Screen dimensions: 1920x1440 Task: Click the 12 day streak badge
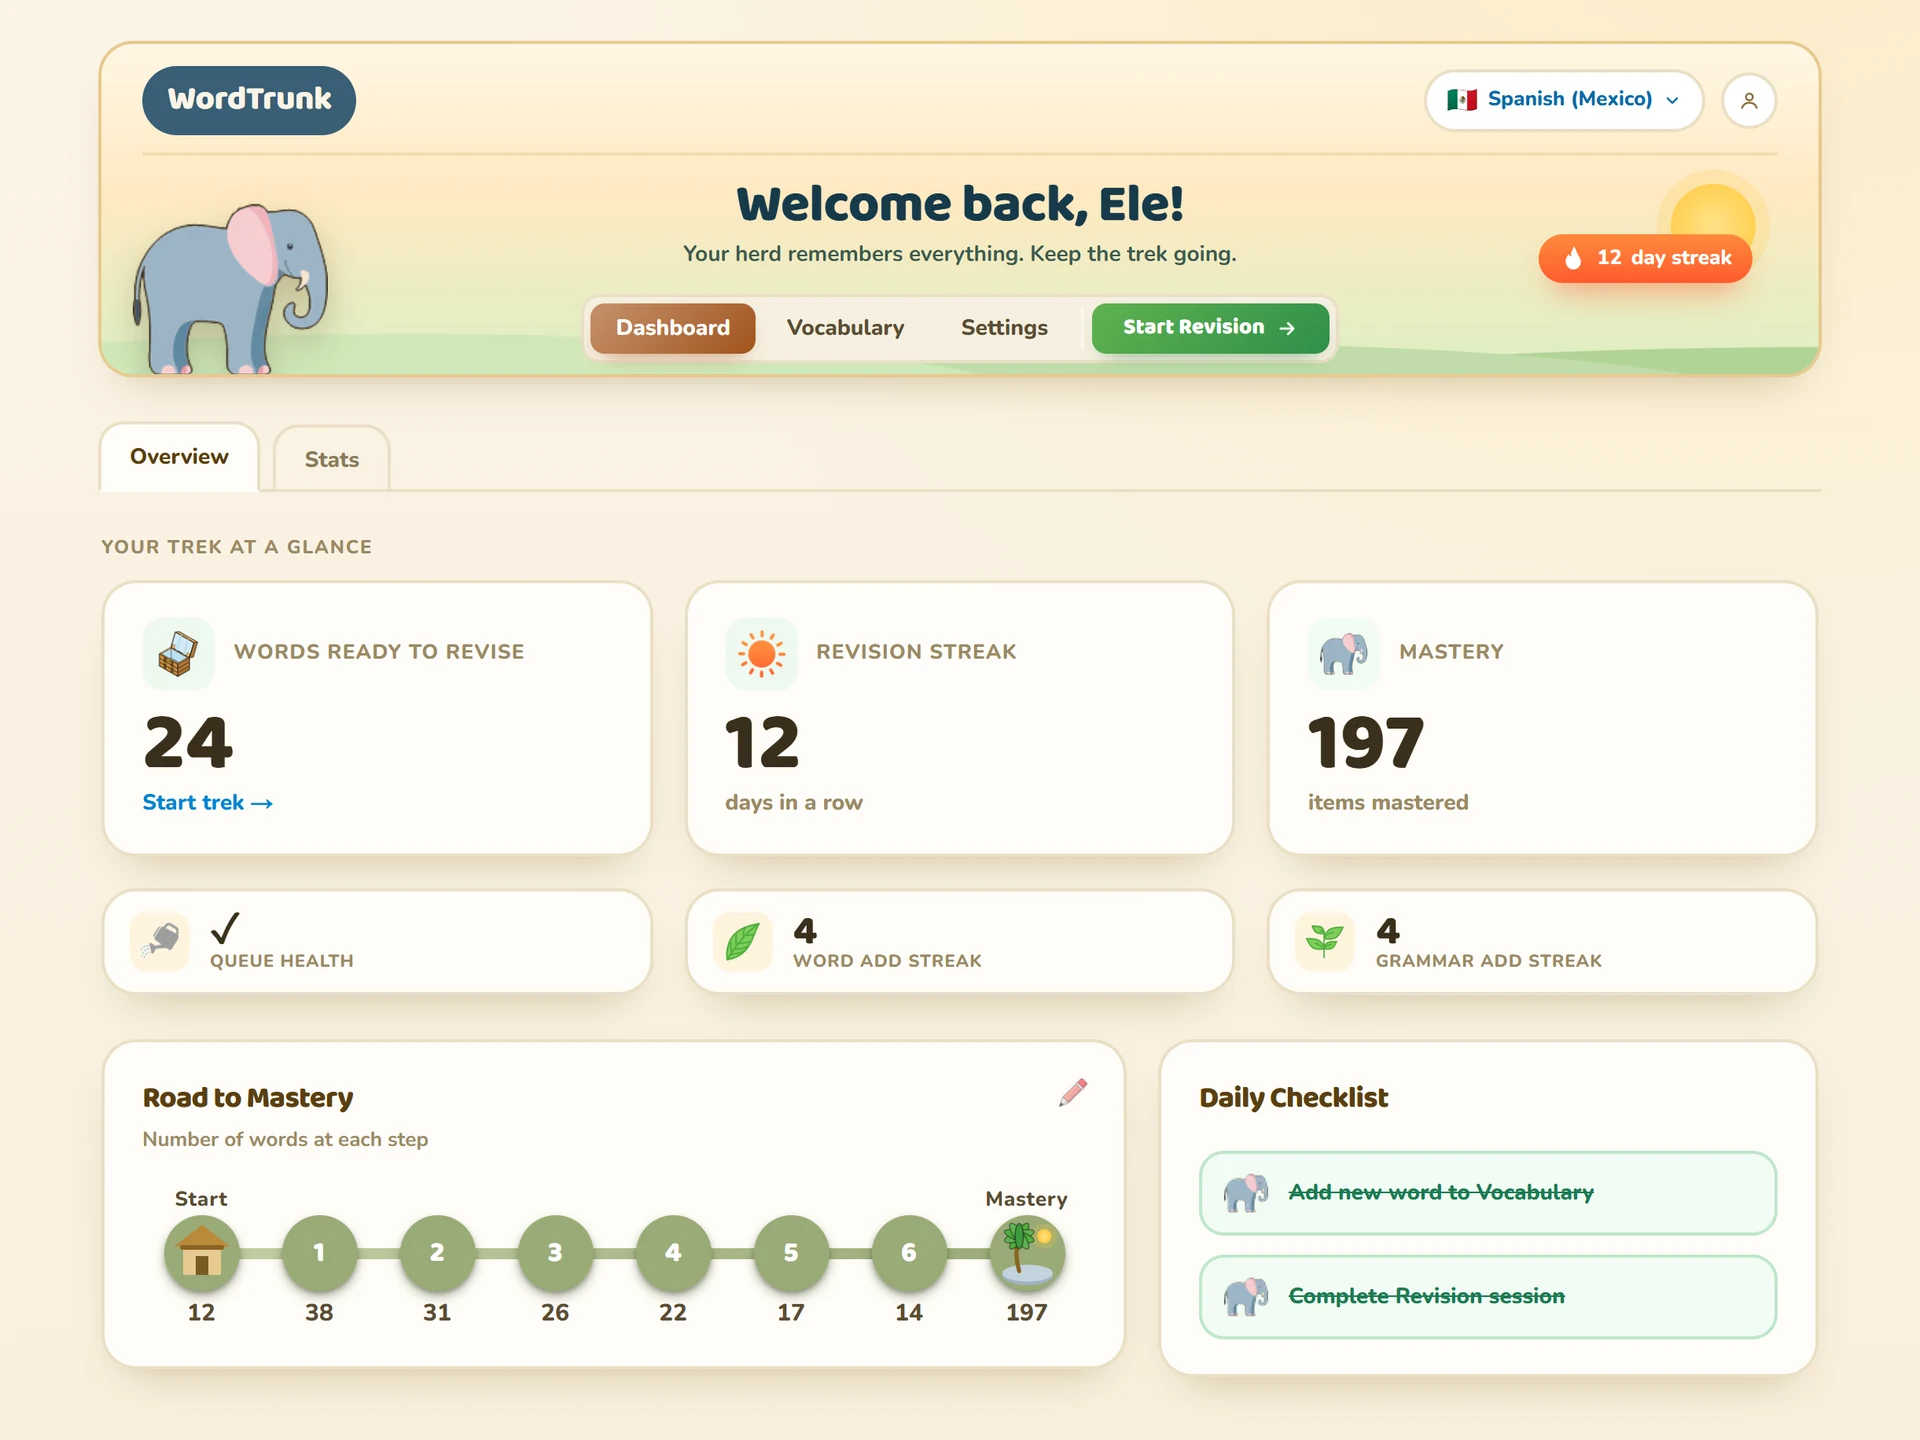pyautogui.click(x=1645, y=258)
